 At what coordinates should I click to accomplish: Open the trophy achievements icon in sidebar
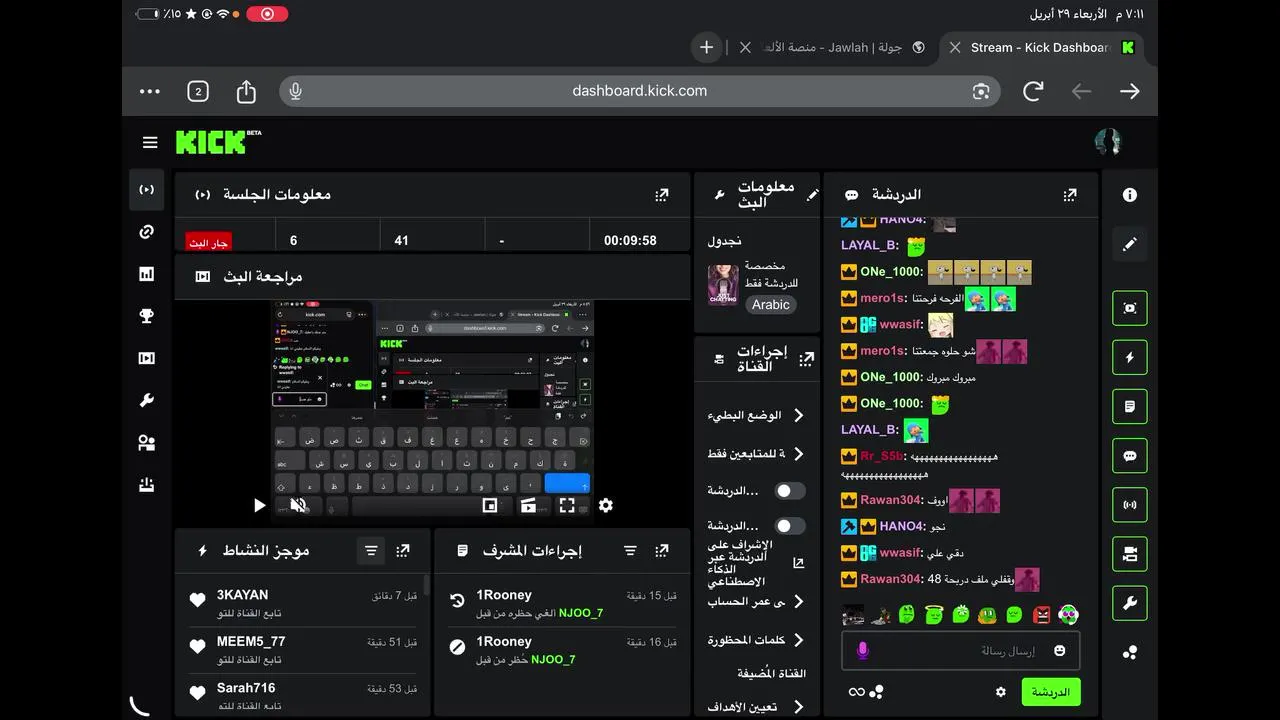pos(147,316)
